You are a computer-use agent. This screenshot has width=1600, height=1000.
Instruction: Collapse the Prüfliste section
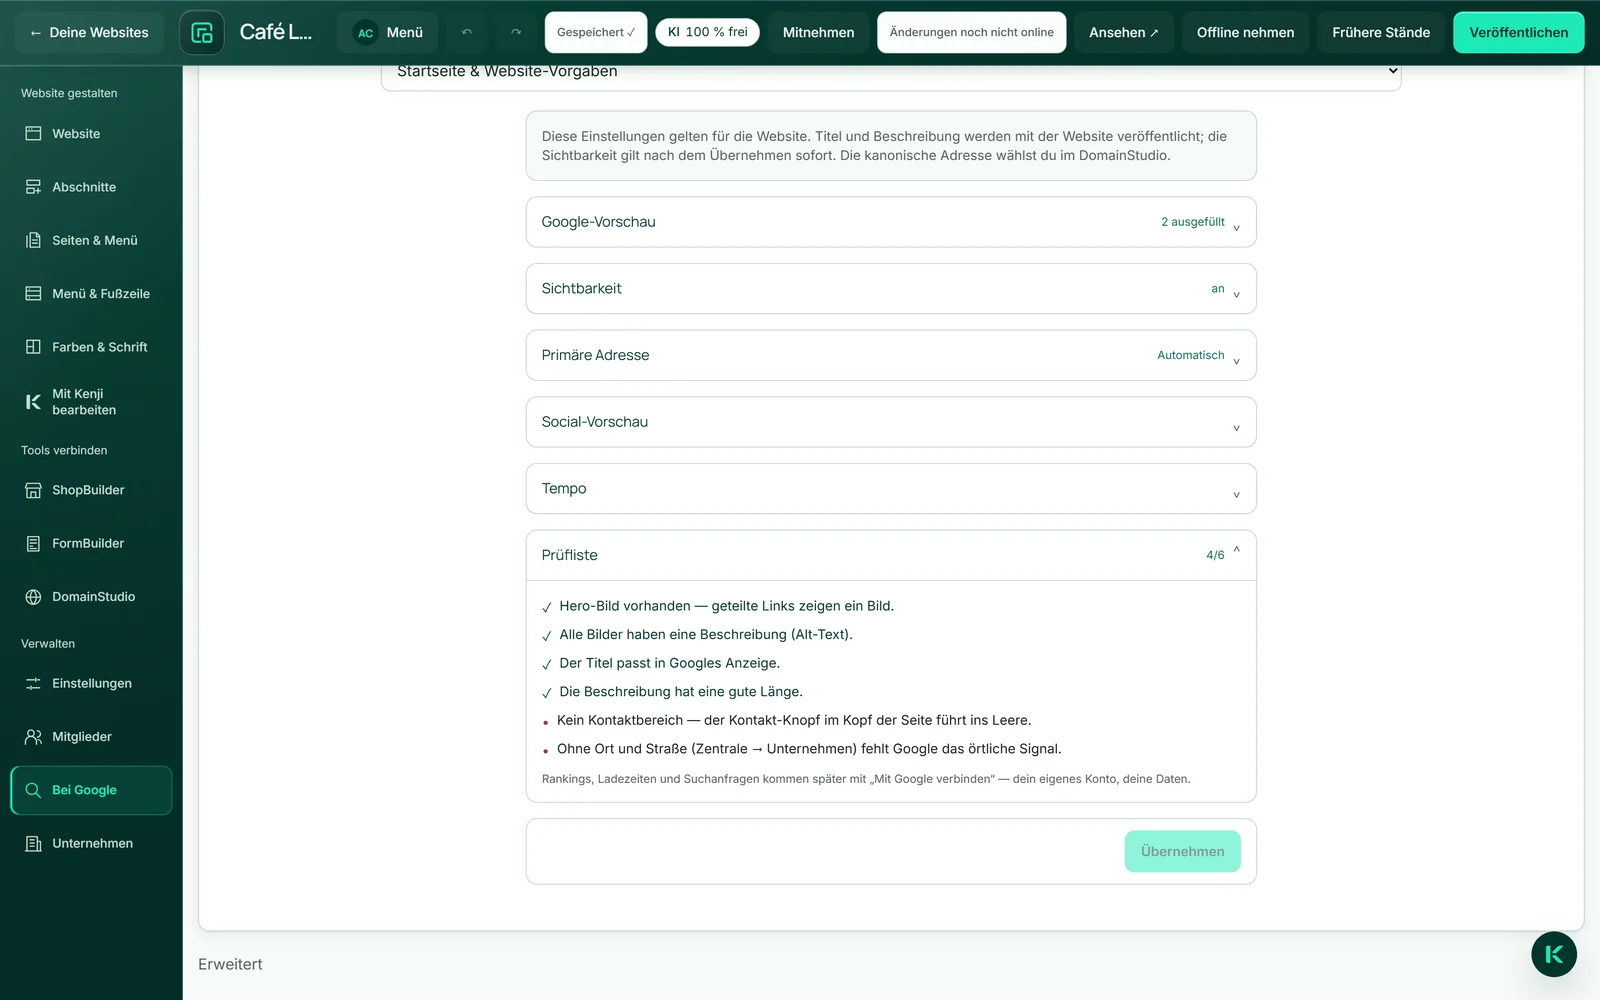click(891, 555)
